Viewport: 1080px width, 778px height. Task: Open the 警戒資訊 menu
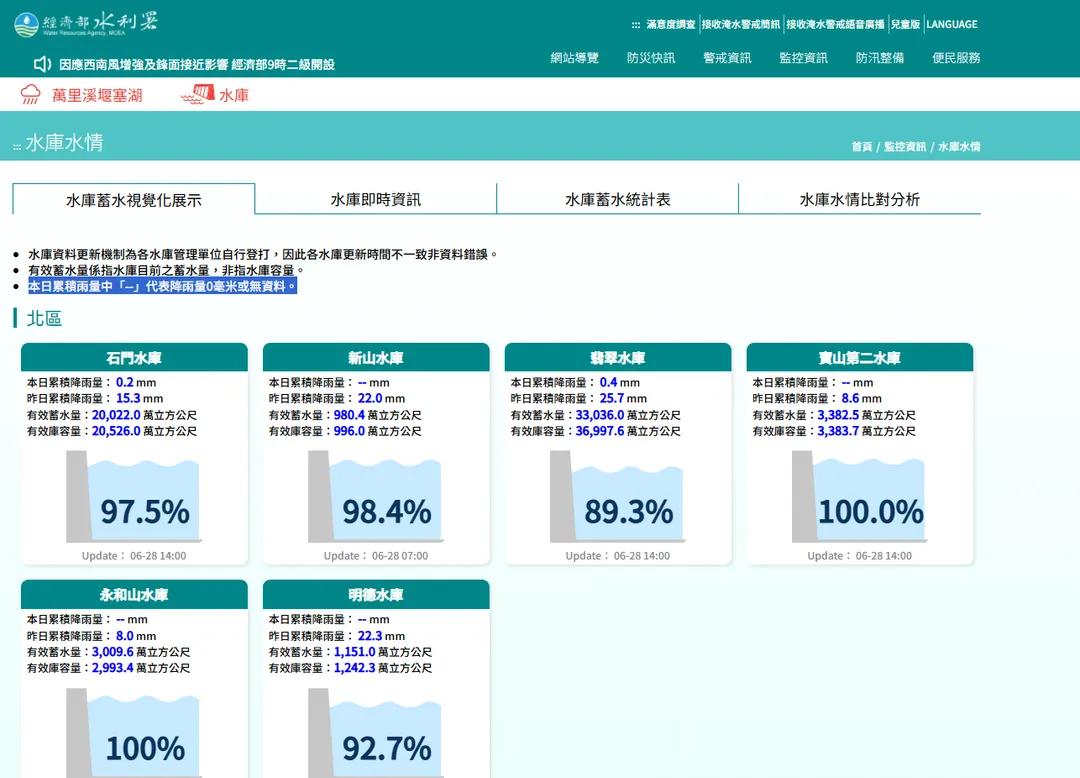pyautogui.click(x=727, y=58)
